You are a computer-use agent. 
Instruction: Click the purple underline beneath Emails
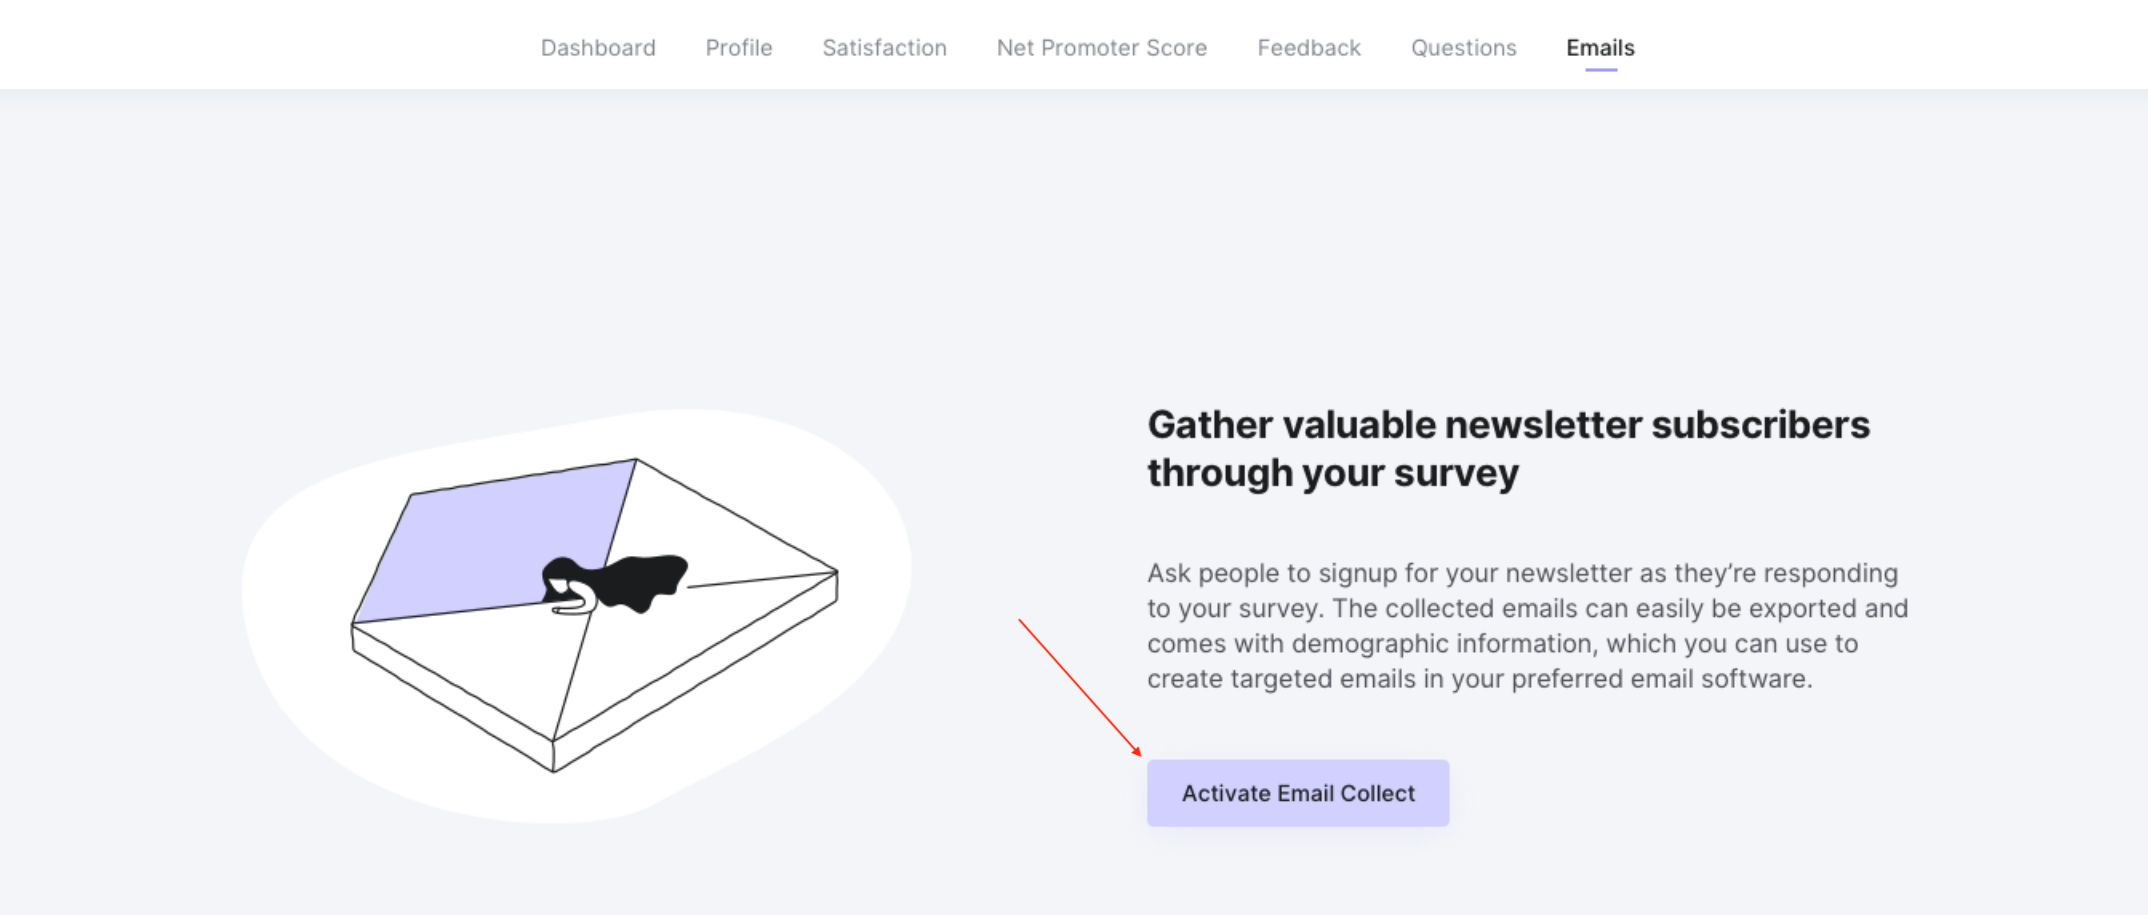click(1600, 70)
